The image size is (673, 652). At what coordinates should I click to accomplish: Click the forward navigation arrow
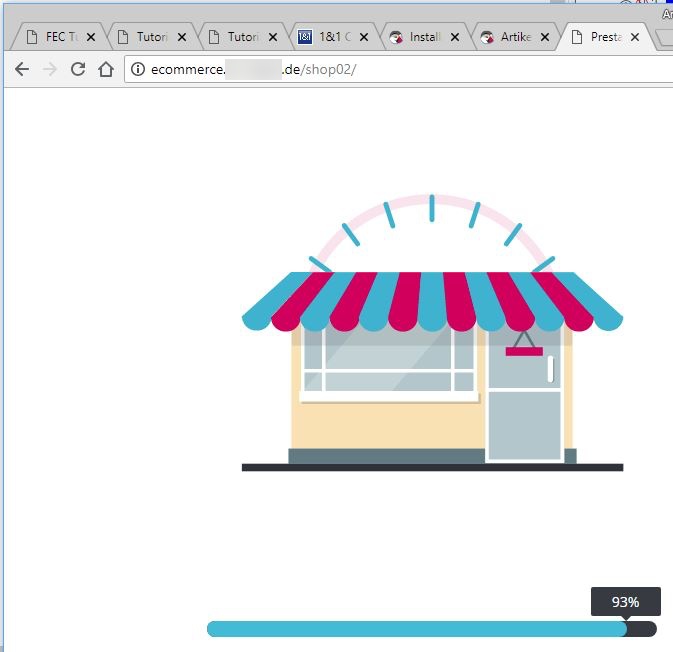[50, 69]
